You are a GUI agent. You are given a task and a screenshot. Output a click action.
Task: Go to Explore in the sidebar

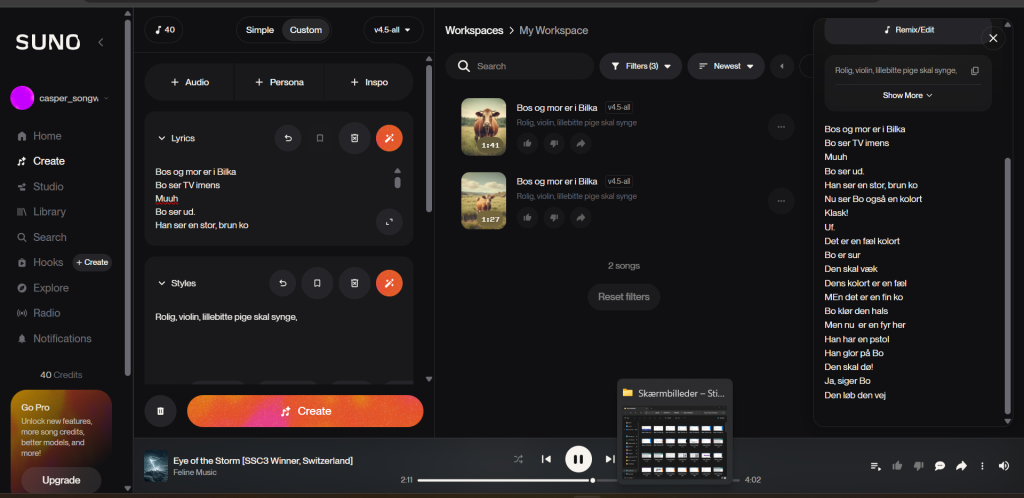tap(51, 288)
